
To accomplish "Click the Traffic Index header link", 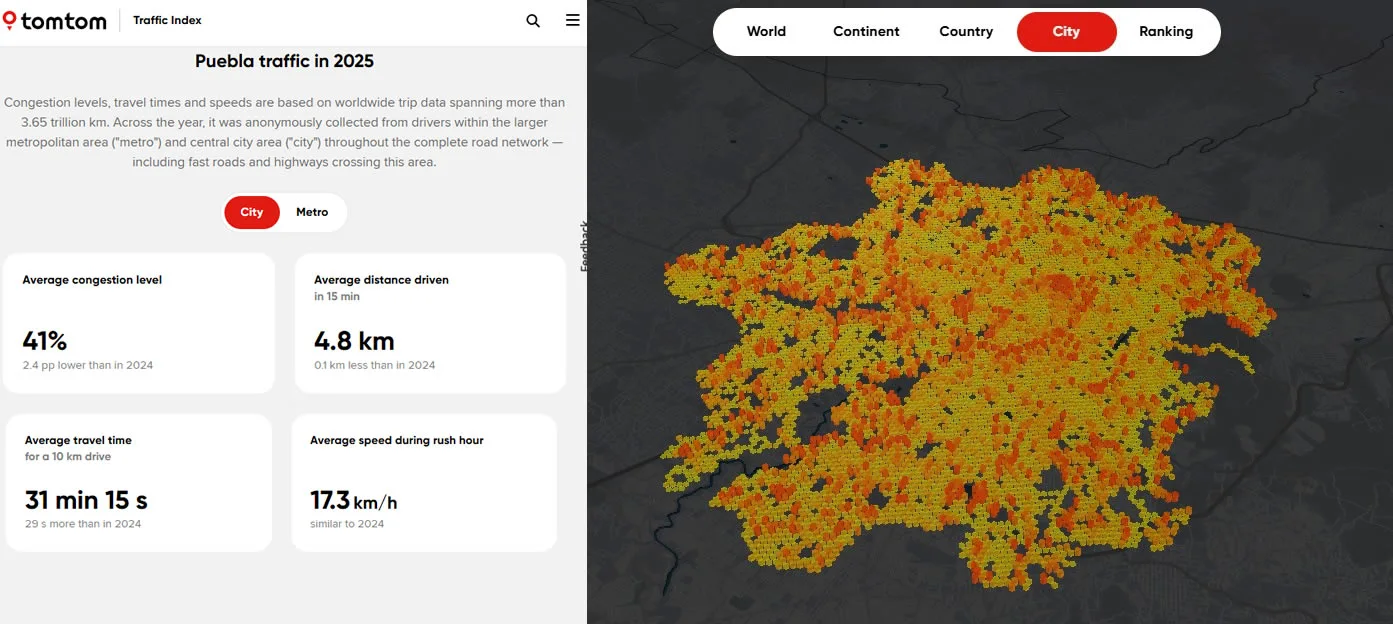I will tap(167, 20).
